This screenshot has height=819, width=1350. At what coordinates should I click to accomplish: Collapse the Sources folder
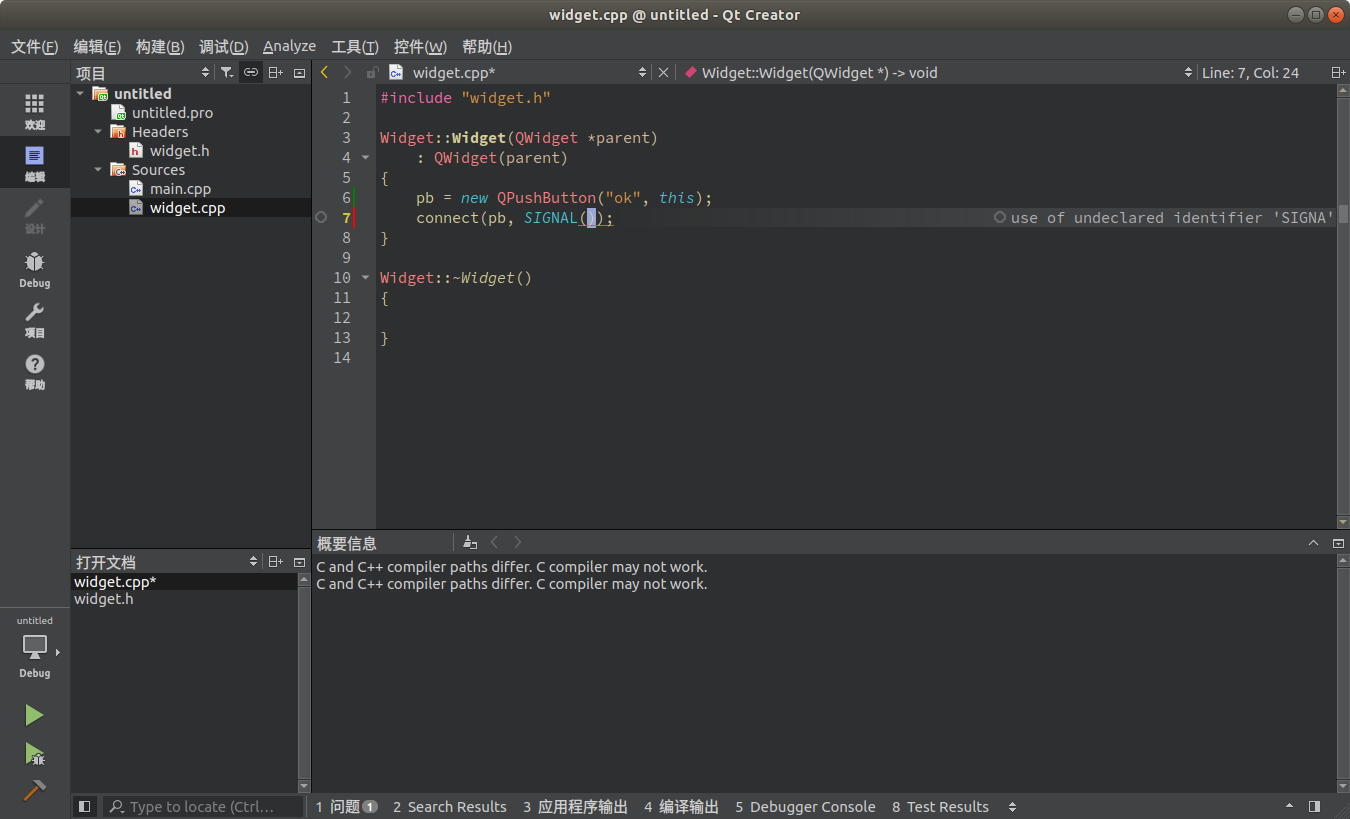tap(99, 169)
